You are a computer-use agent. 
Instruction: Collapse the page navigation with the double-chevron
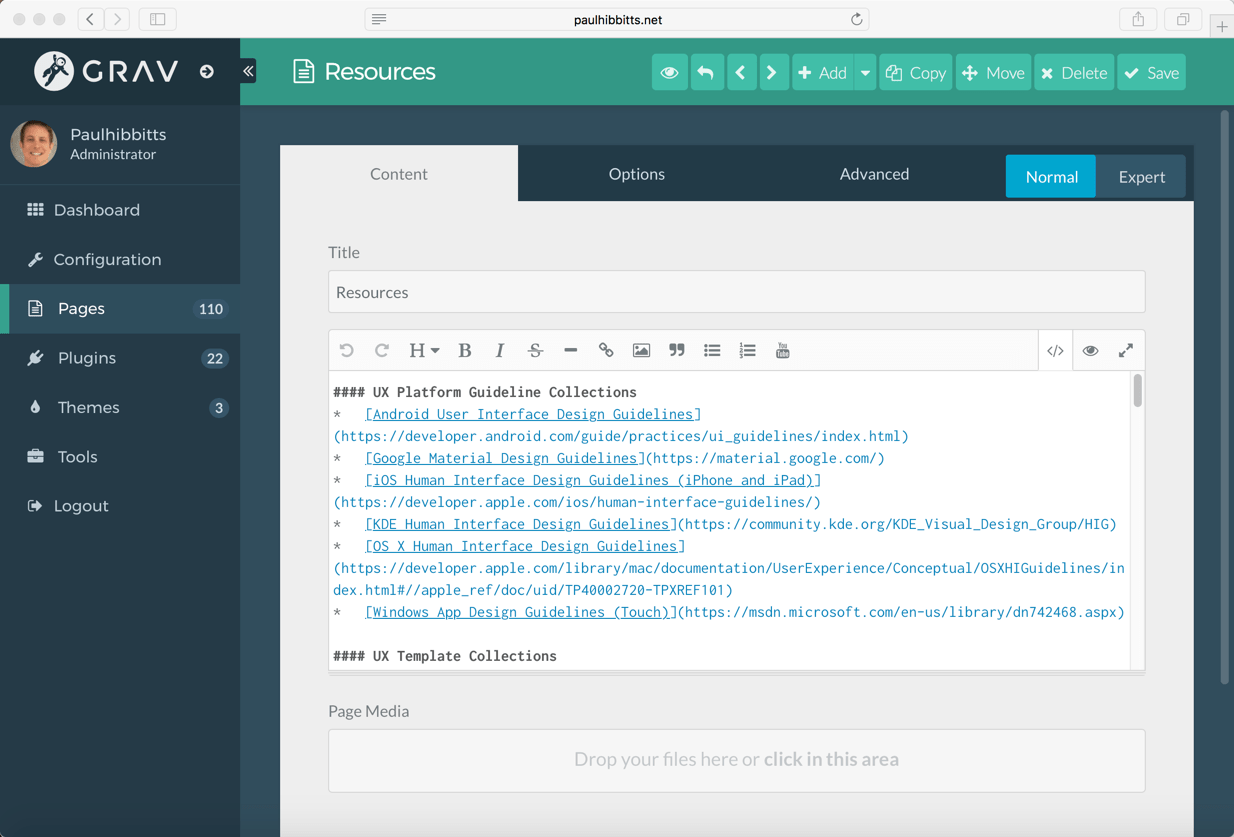[x=247, y=70]
